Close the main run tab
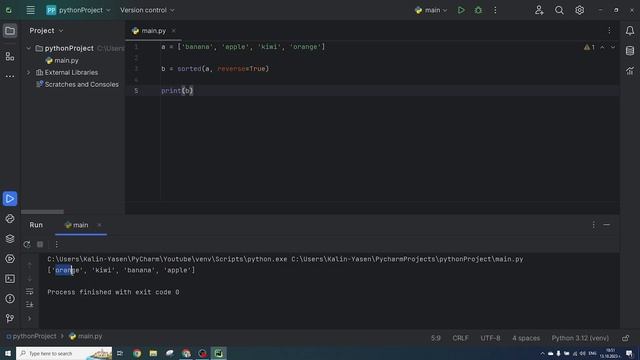640x360 pixels. pyautogui.click(x=99, y=225)
